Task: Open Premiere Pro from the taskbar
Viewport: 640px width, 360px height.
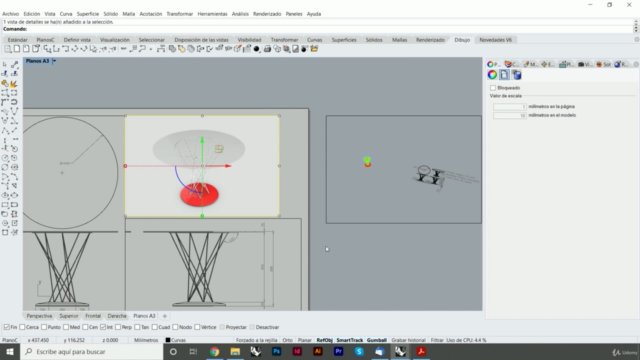Action: [x=338, y=351]
